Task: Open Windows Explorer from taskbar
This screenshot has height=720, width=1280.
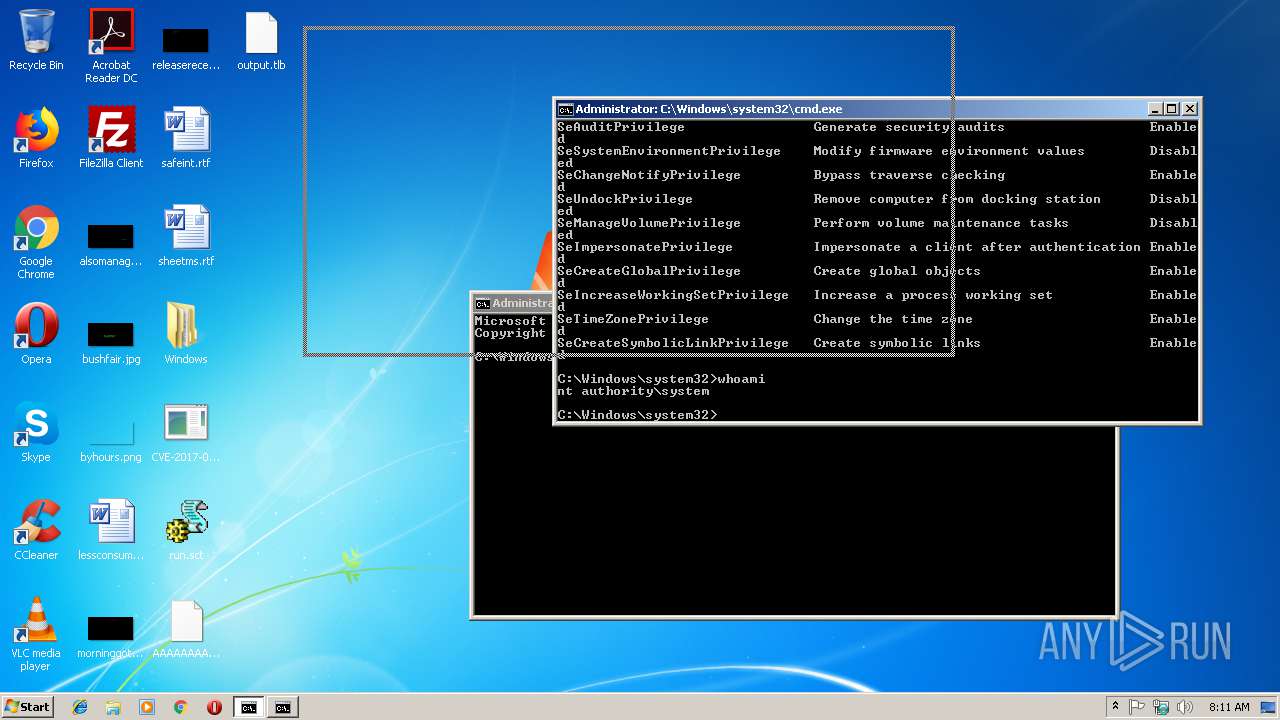Action: [113, 707]
